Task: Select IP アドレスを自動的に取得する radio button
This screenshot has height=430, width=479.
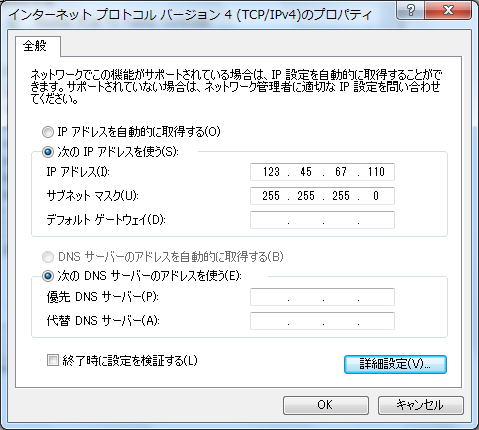Action: (x=48, y=132)
